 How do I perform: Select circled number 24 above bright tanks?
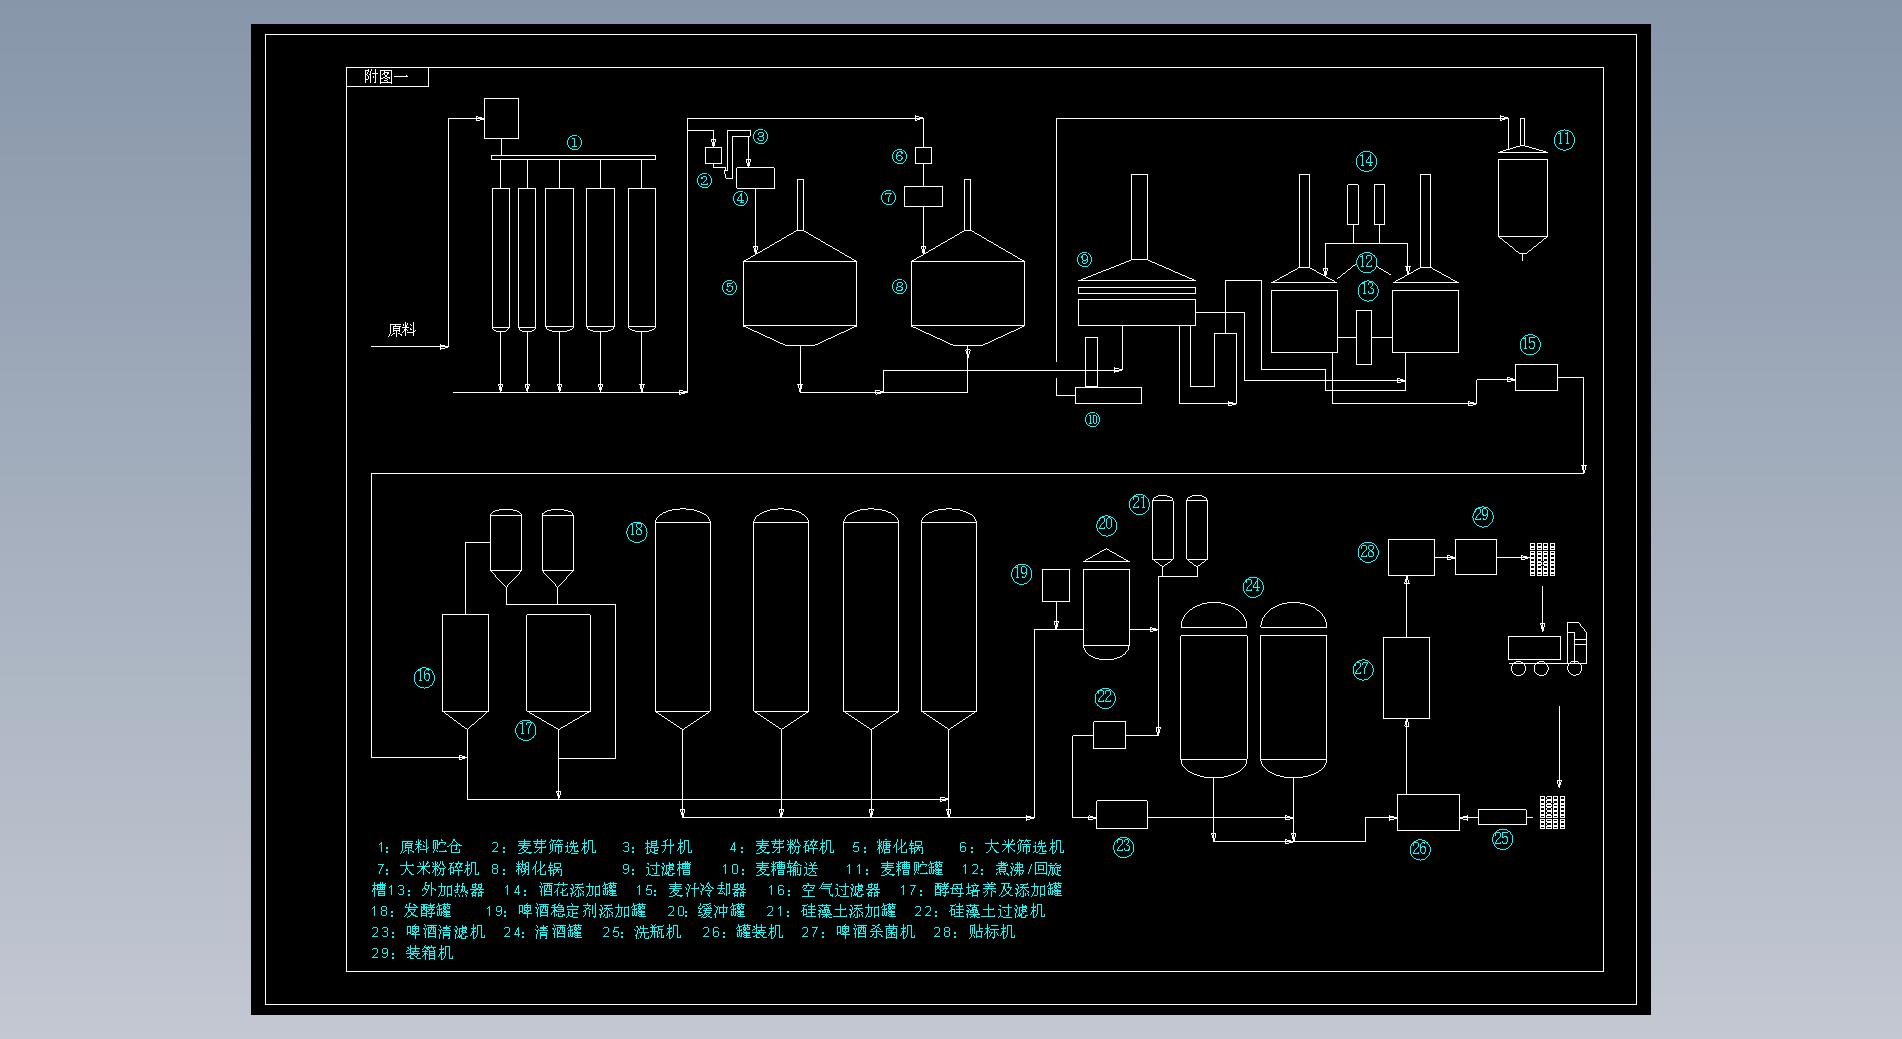coord(1253,587)
